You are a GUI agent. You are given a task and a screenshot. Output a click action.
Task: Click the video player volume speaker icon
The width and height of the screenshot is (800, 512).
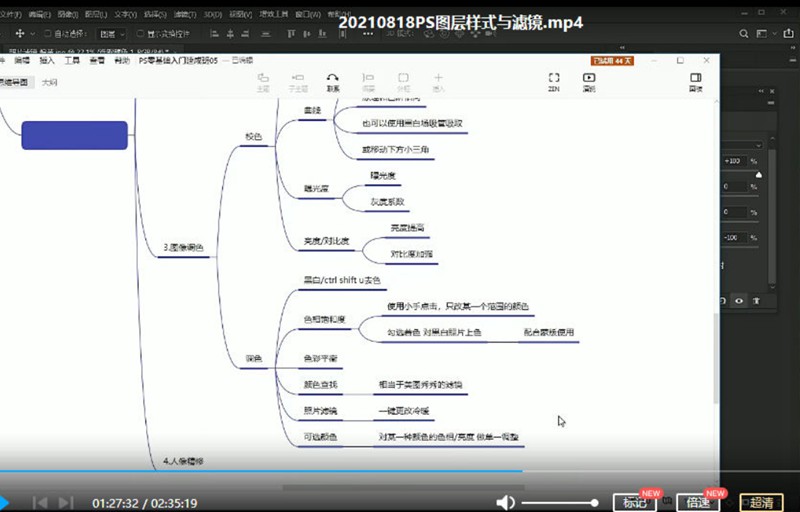click(505, 503)
